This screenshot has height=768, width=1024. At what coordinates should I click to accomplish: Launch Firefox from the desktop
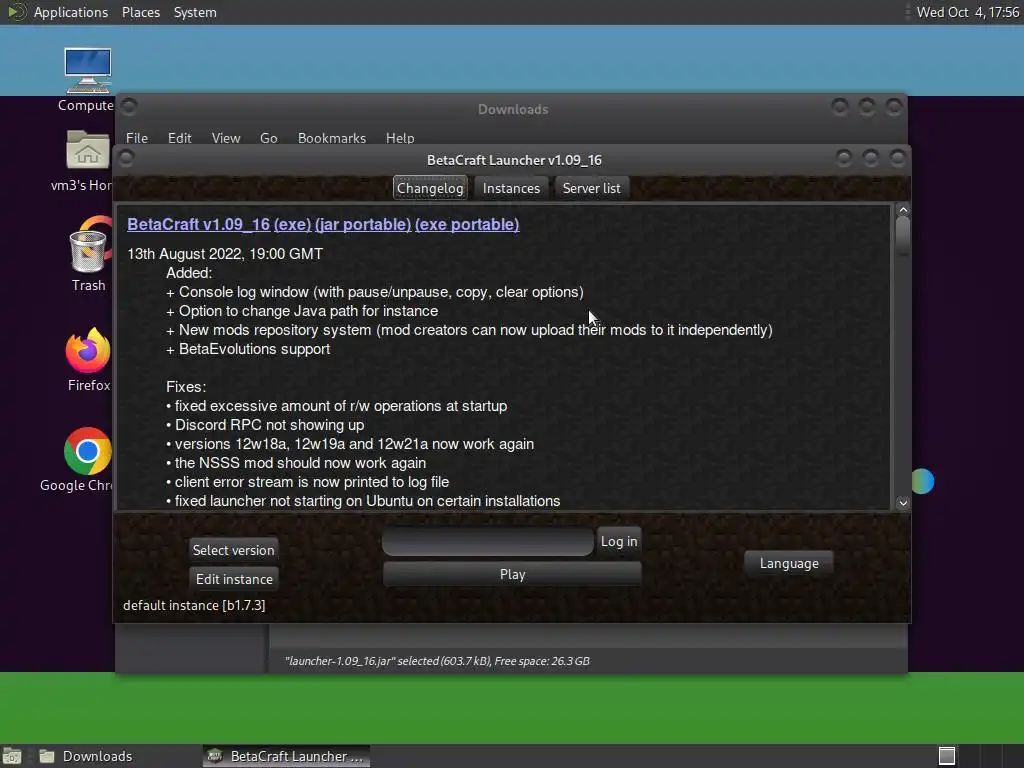pyautogui.click(x=88, y=350)
